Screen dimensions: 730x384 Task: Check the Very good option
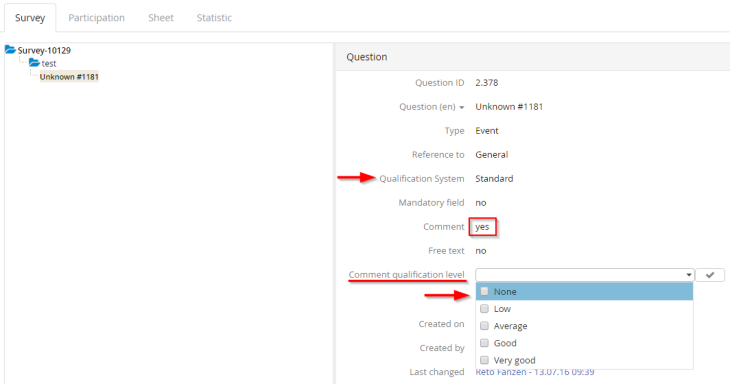pos(484,360)
